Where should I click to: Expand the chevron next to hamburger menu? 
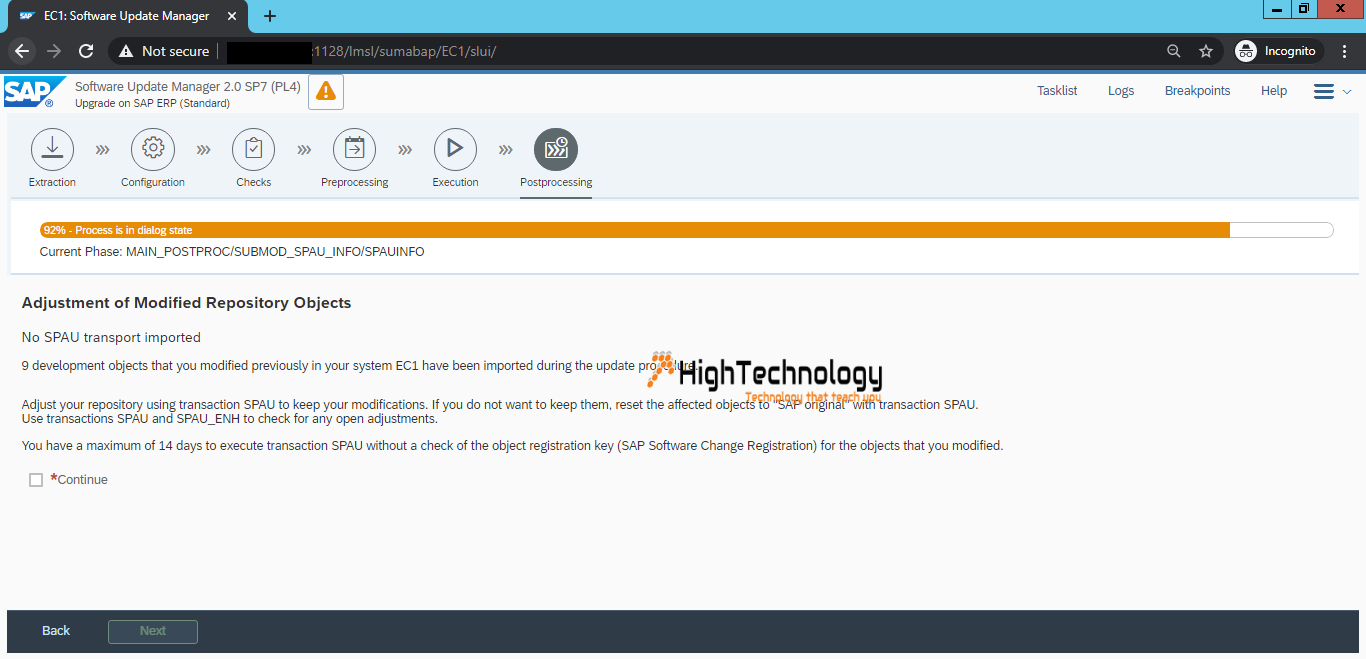(1347, 91)
